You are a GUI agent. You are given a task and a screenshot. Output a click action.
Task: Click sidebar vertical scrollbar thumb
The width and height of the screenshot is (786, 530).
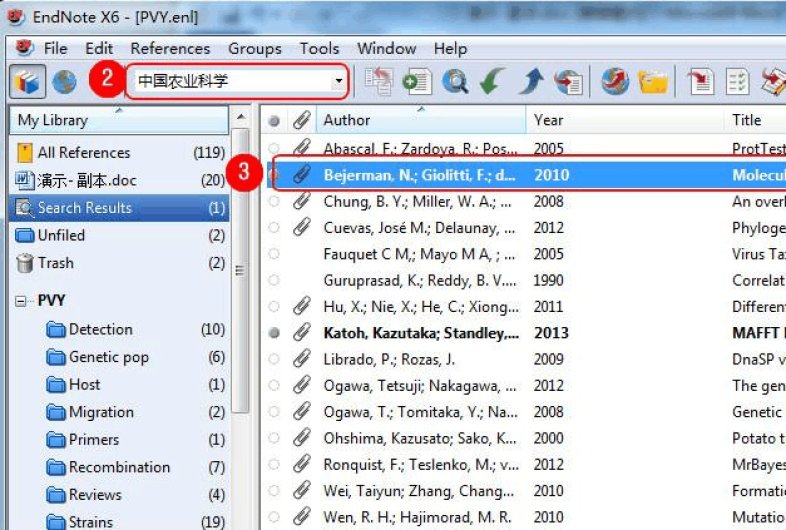click(241, 270)
